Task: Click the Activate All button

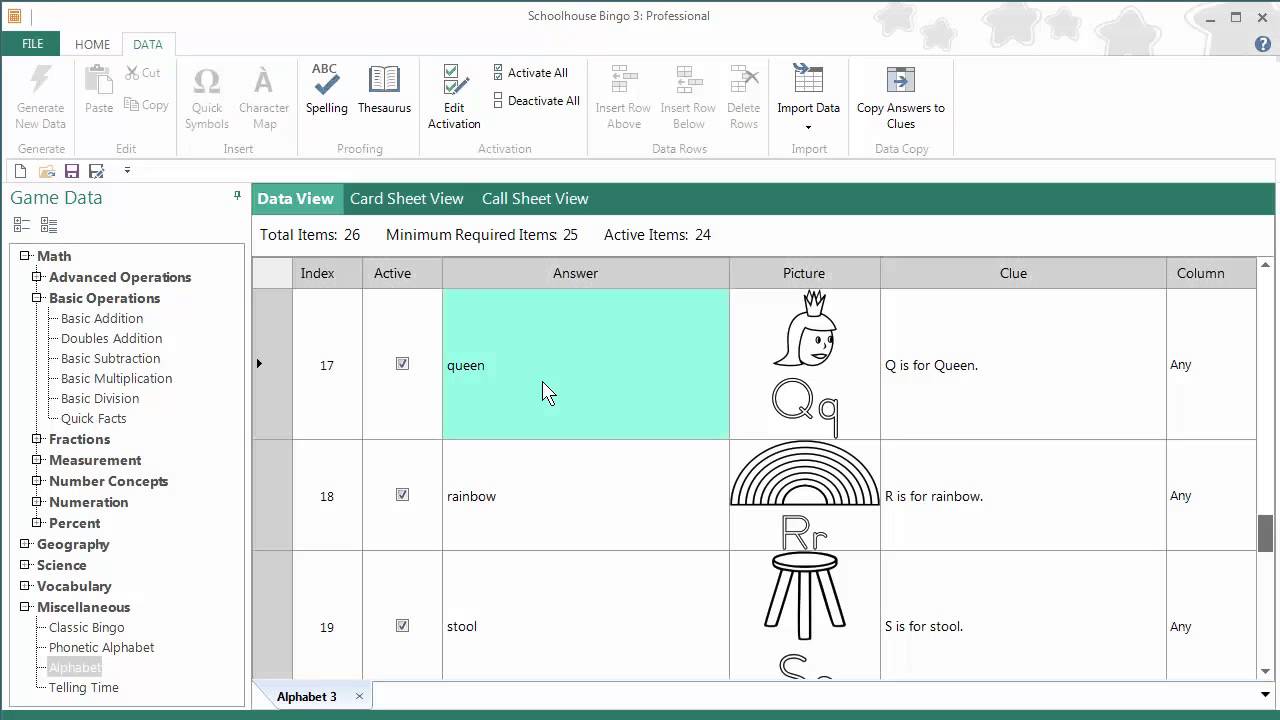Action: [531, 72]
